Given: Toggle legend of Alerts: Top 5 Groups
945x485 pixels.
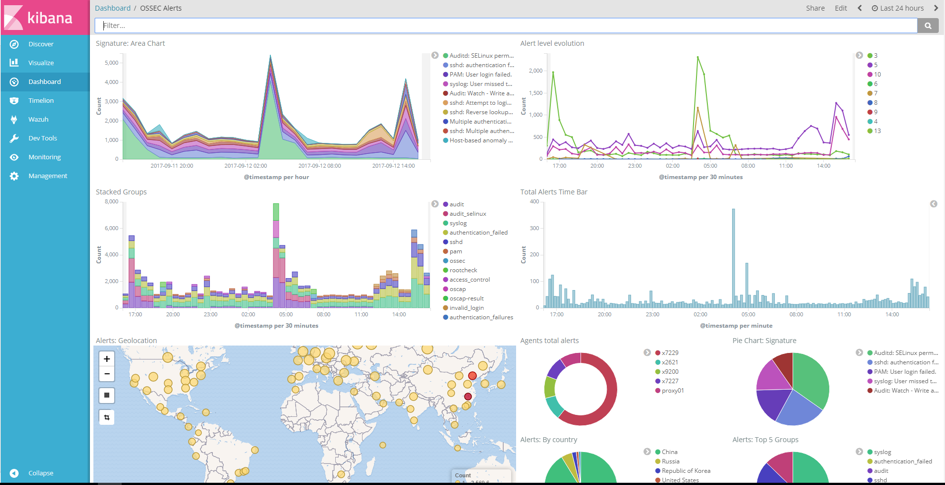Looking at the screenshot, I should click(x=859, y=451).
